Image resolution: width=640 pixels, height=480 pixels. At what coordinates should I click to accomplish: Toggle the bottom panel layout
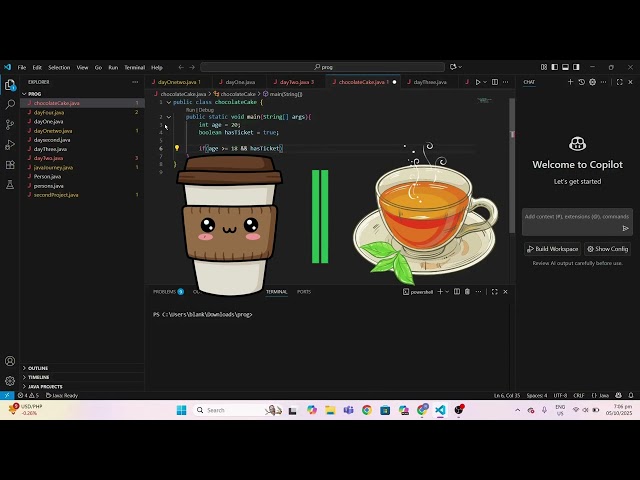coord(565,67)
